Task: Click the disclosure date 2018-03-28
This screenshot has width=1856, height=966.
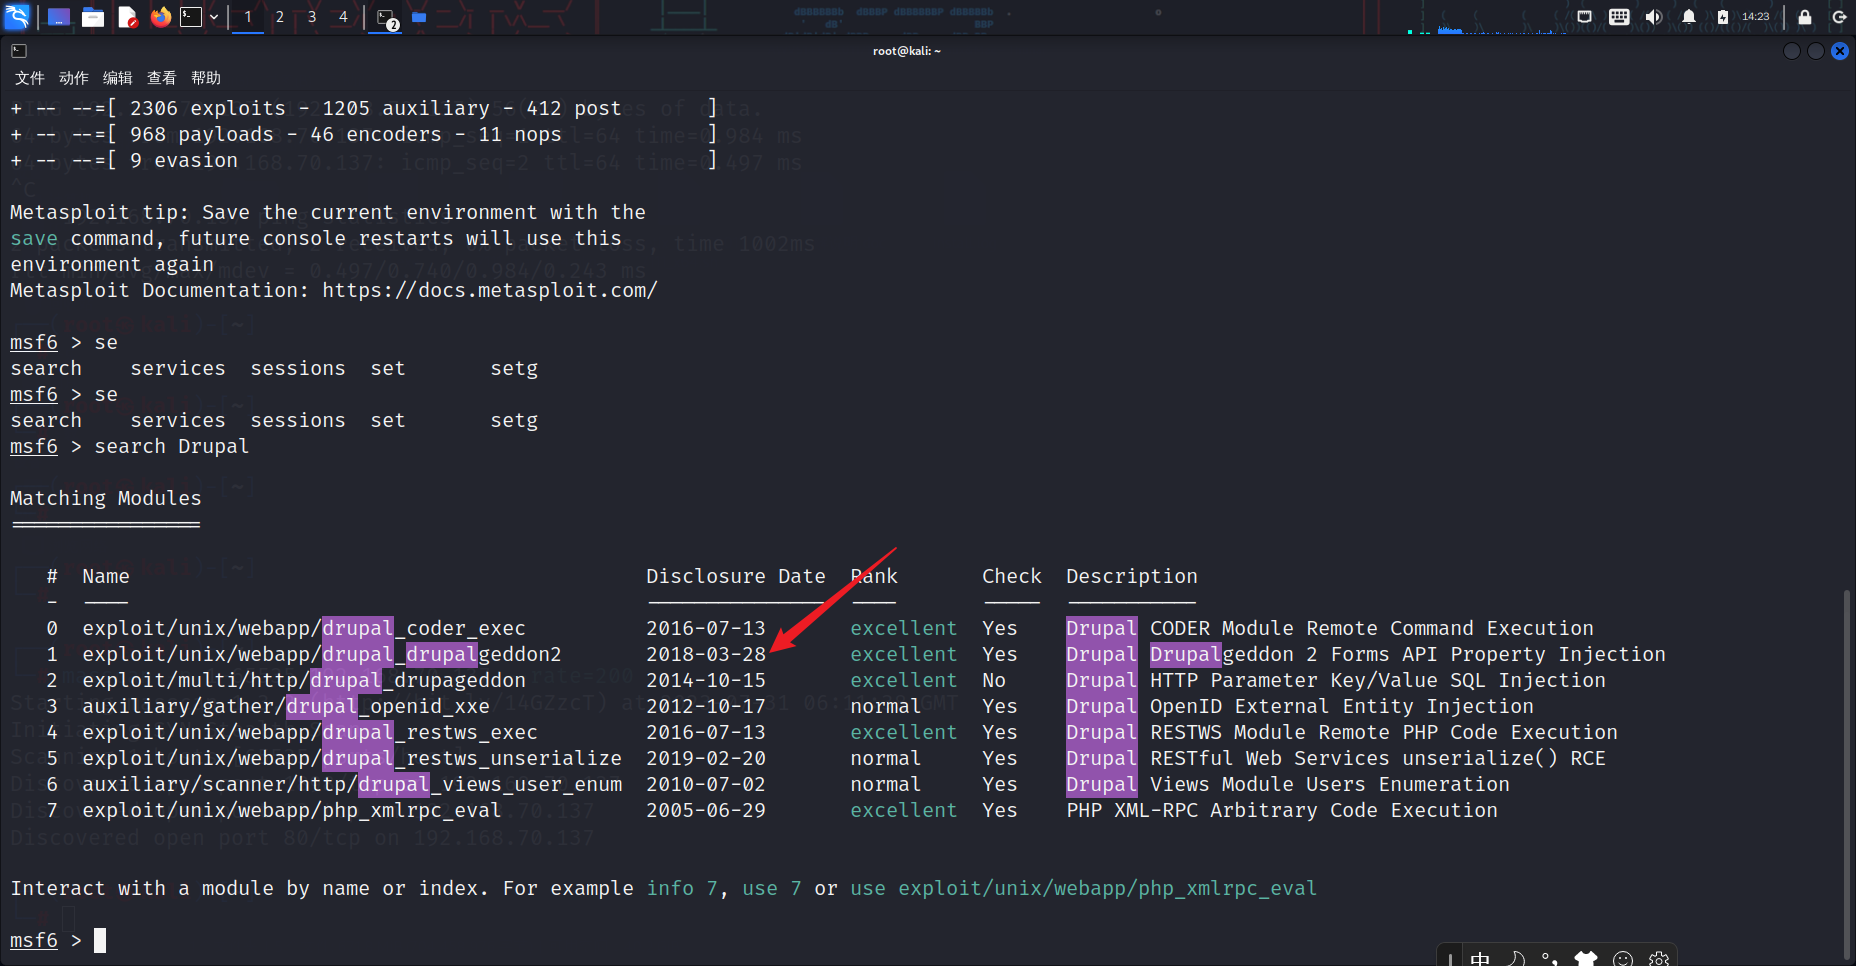Action: [706, 654]
